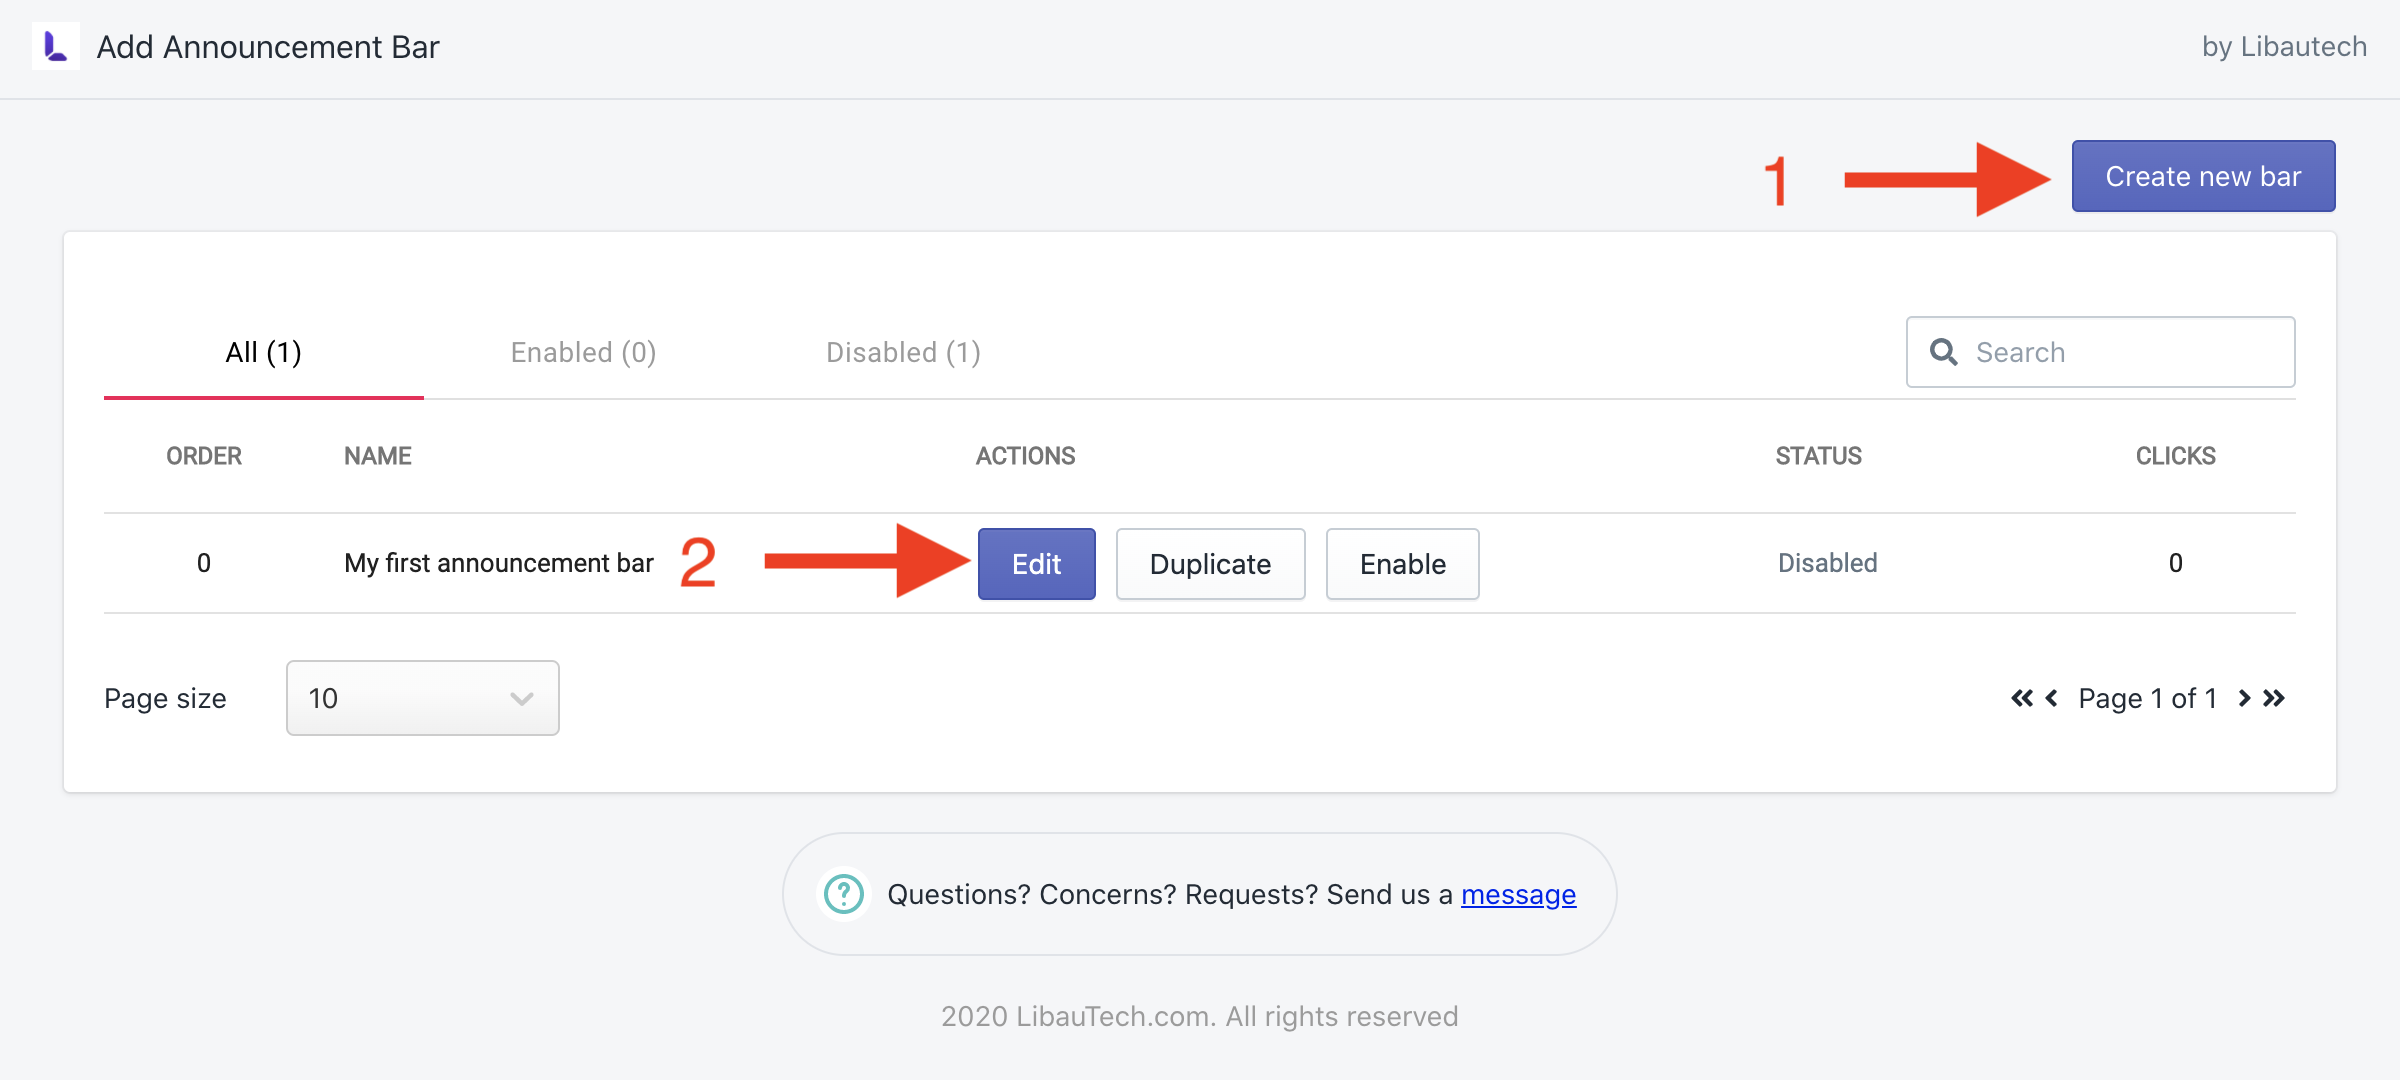Open the message link

coord(1518,894)
